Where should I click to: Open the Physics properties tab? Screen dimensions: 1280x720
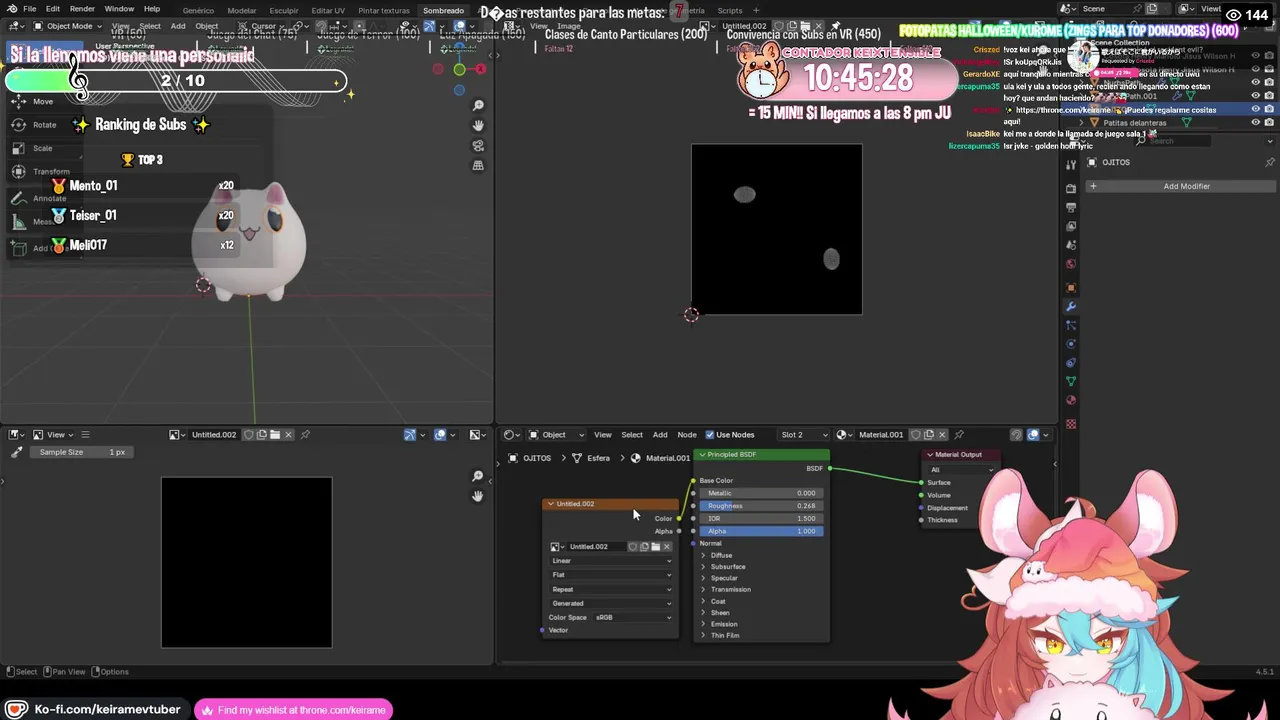click(x=1071, y=344)
